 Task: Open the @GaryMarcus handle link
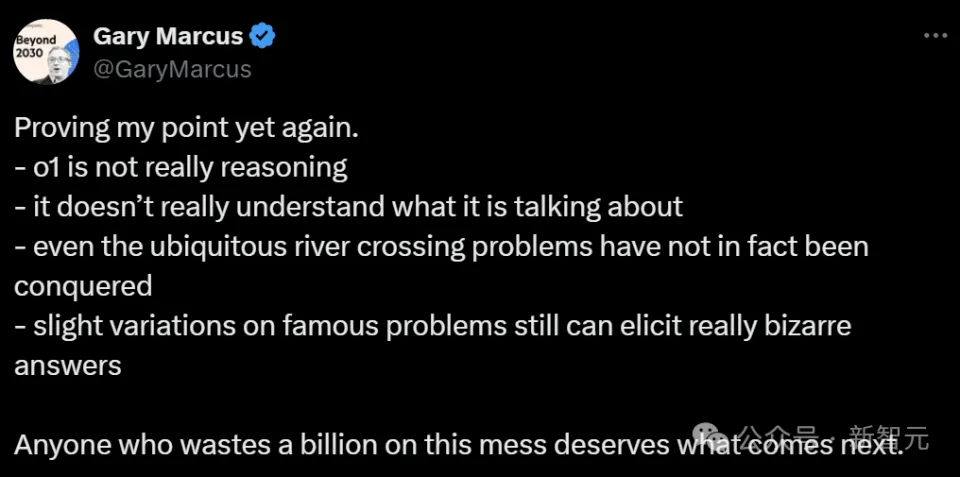[x=172, y=69]
